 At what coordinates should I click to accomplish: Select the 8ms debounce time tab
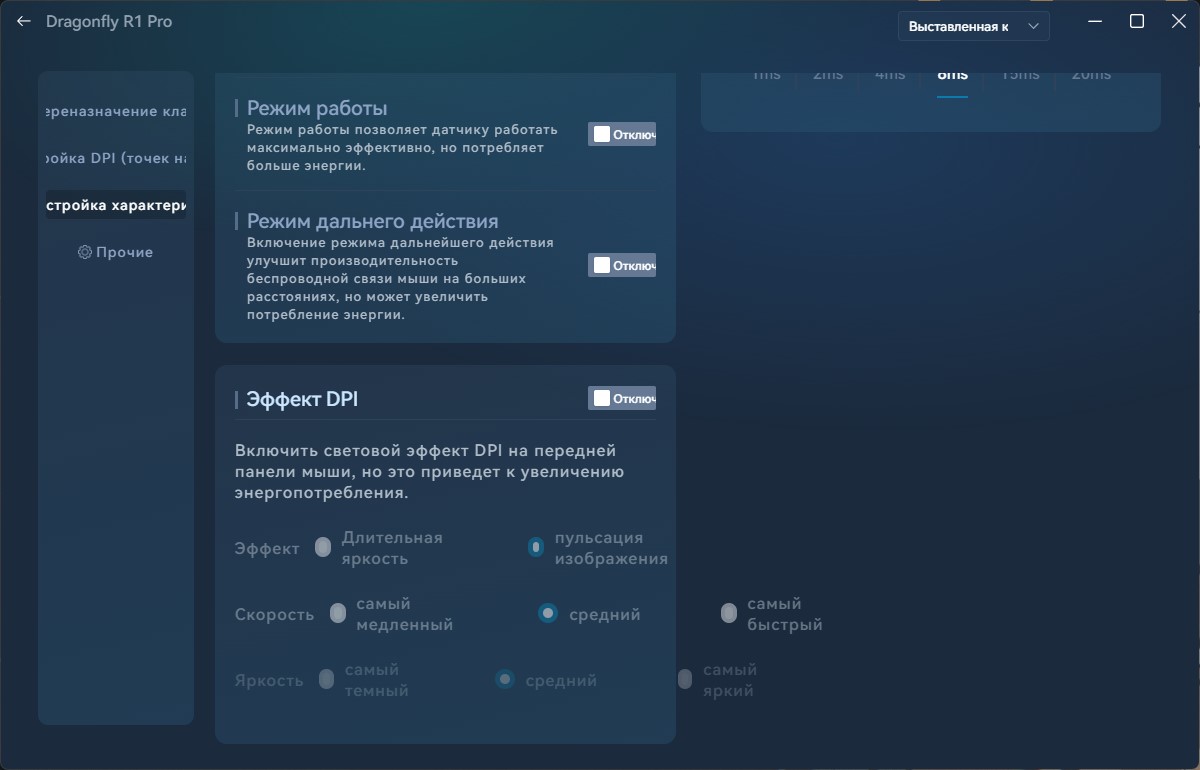pos(952,76)
